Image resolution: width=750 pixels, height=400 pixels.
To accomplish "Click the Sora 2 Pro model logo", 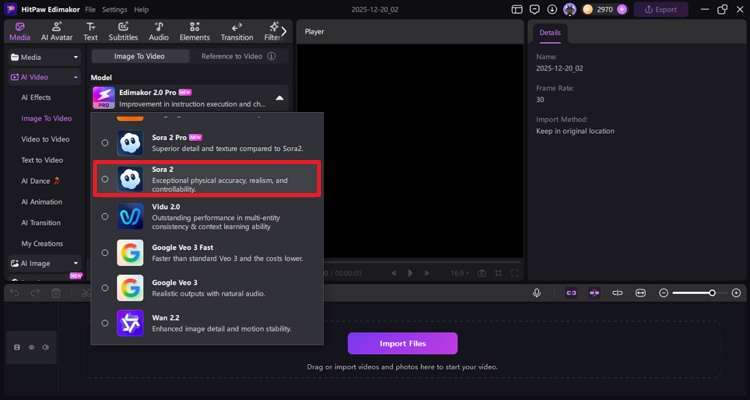I will [130, 143].
